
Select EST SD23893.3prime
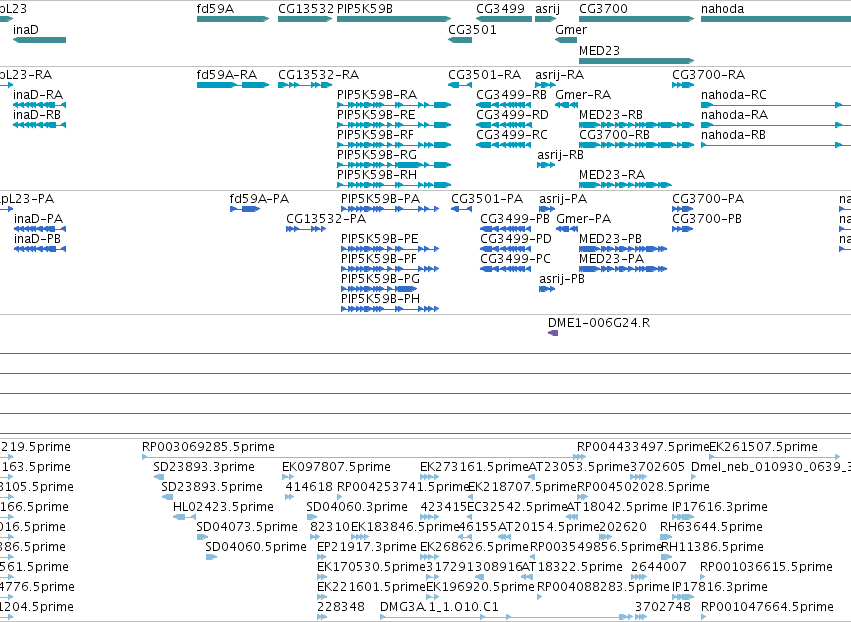pos(159,477)
